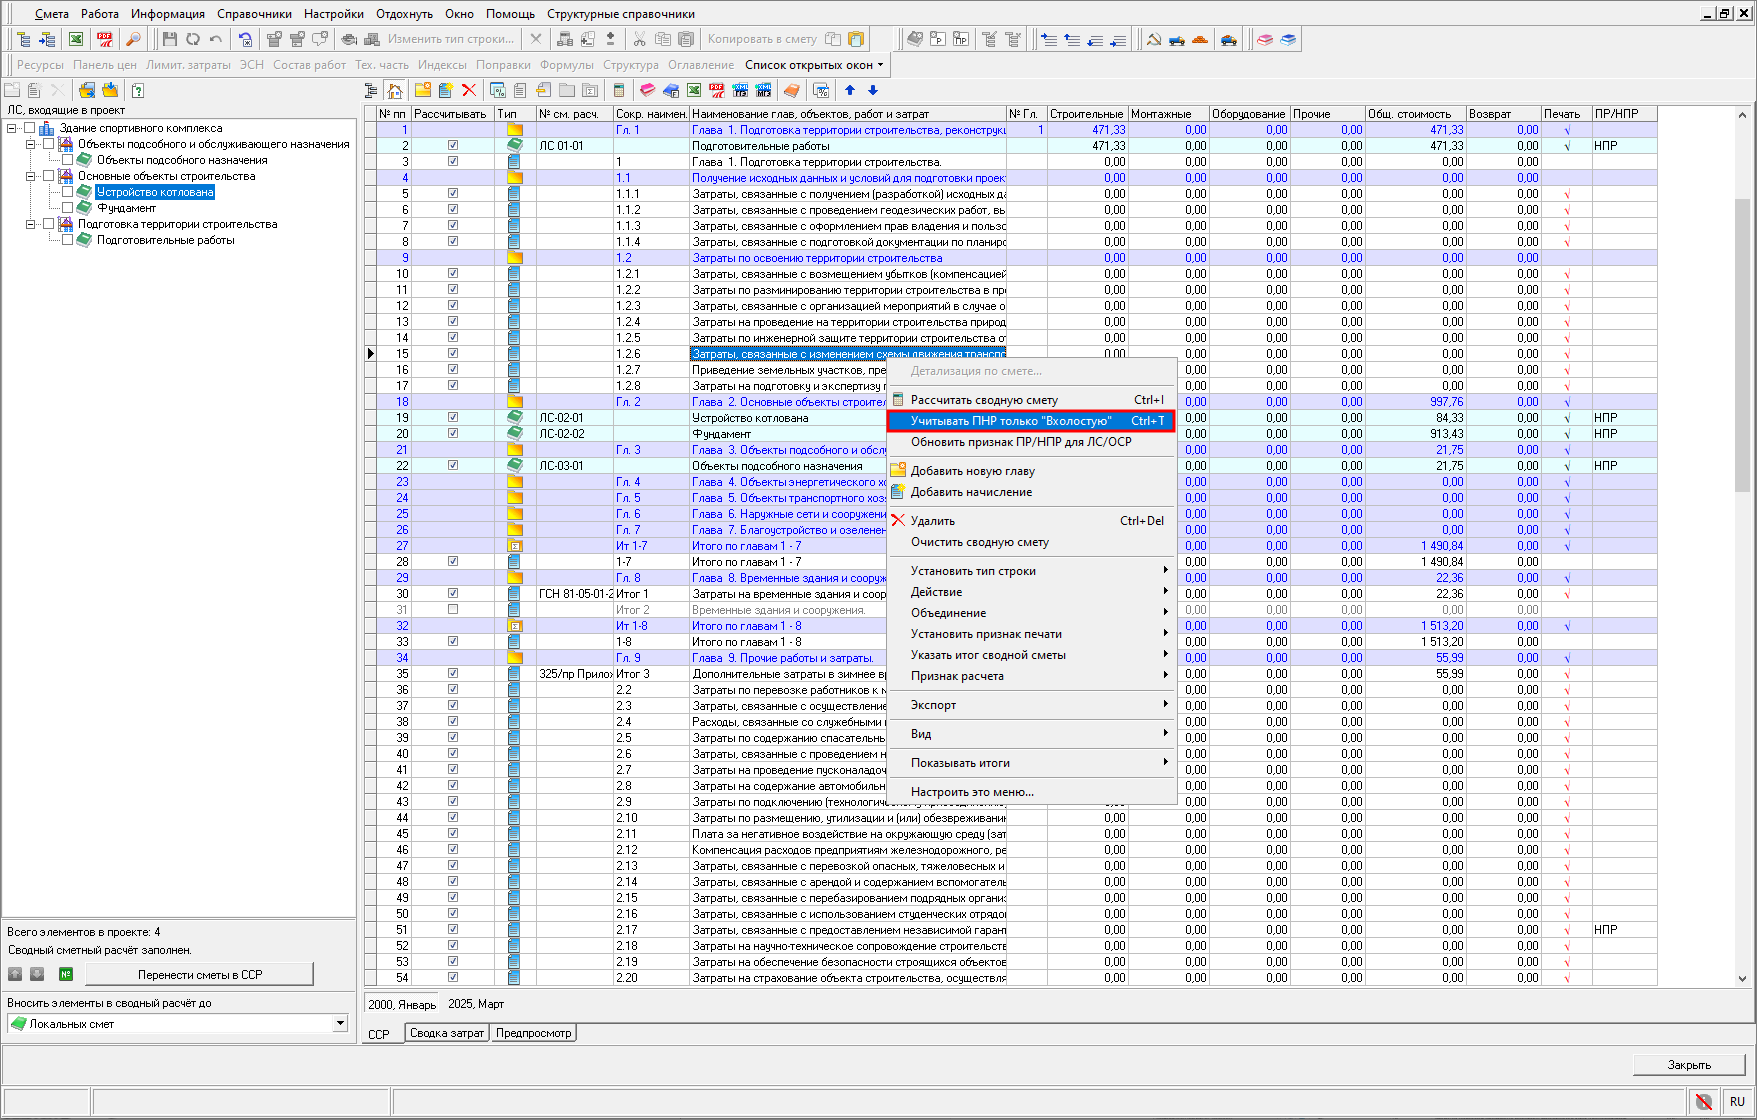Click the green N° icon near transfer button
This screenshot has height=1120, width=1757.
click(66, 974)
